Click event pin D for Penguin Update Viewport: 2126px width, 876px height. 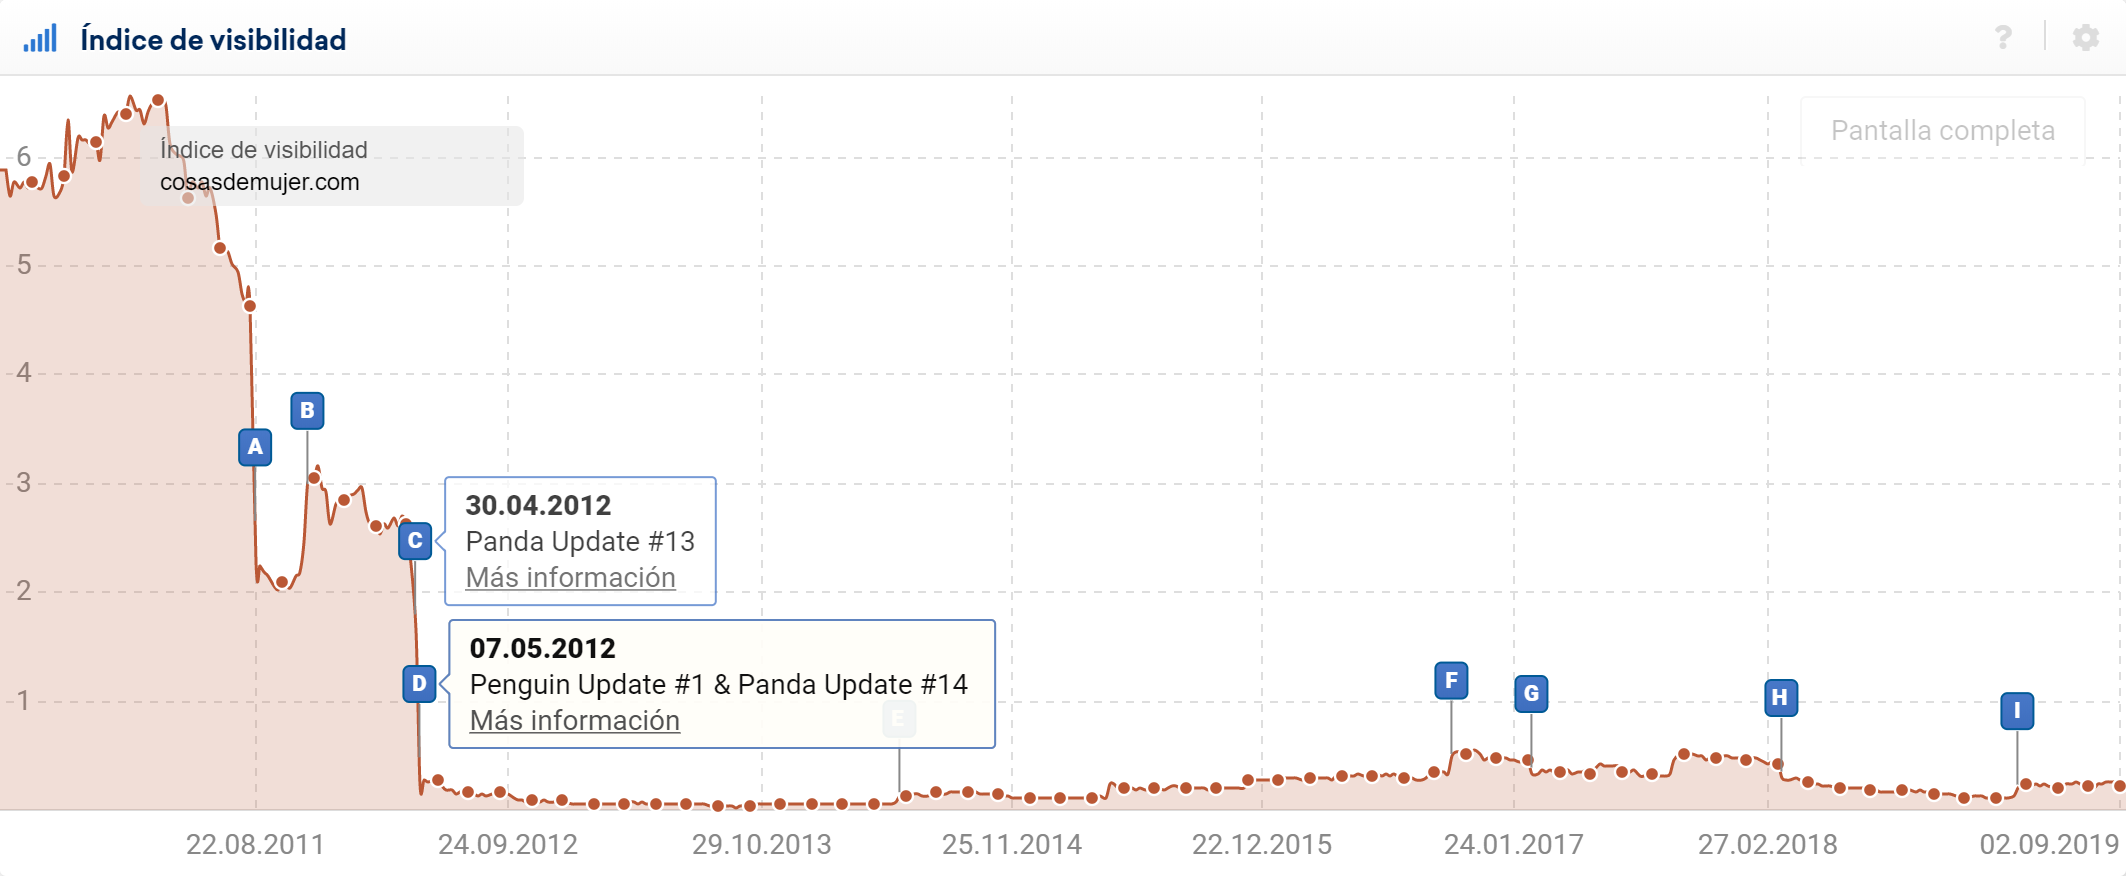click(x=419, y=684)
